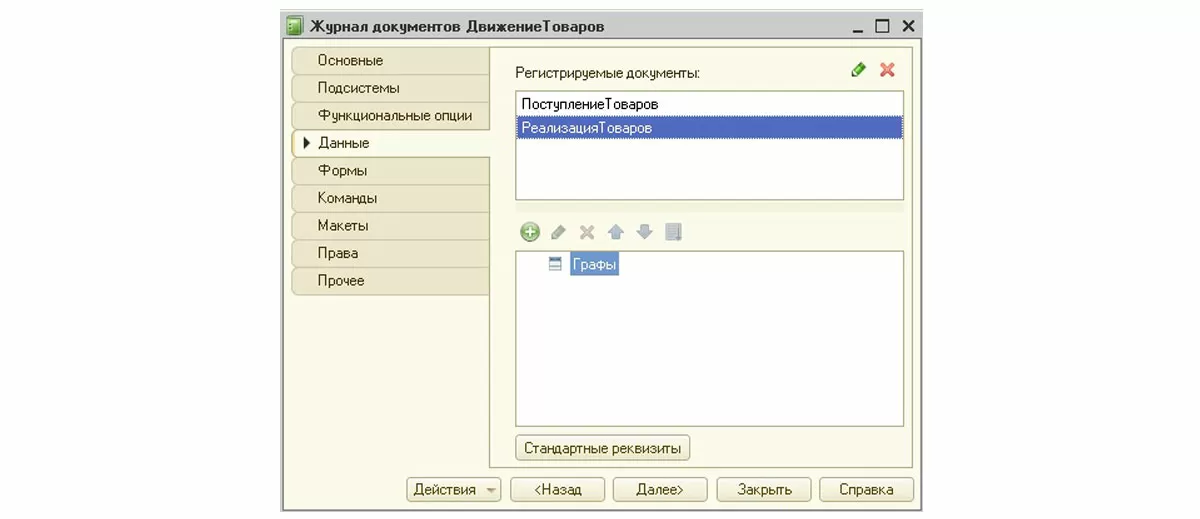Select the Графы tree node
Image resolution: width=1200 pixels, height=519 pixels.
(x=595, y=265)
